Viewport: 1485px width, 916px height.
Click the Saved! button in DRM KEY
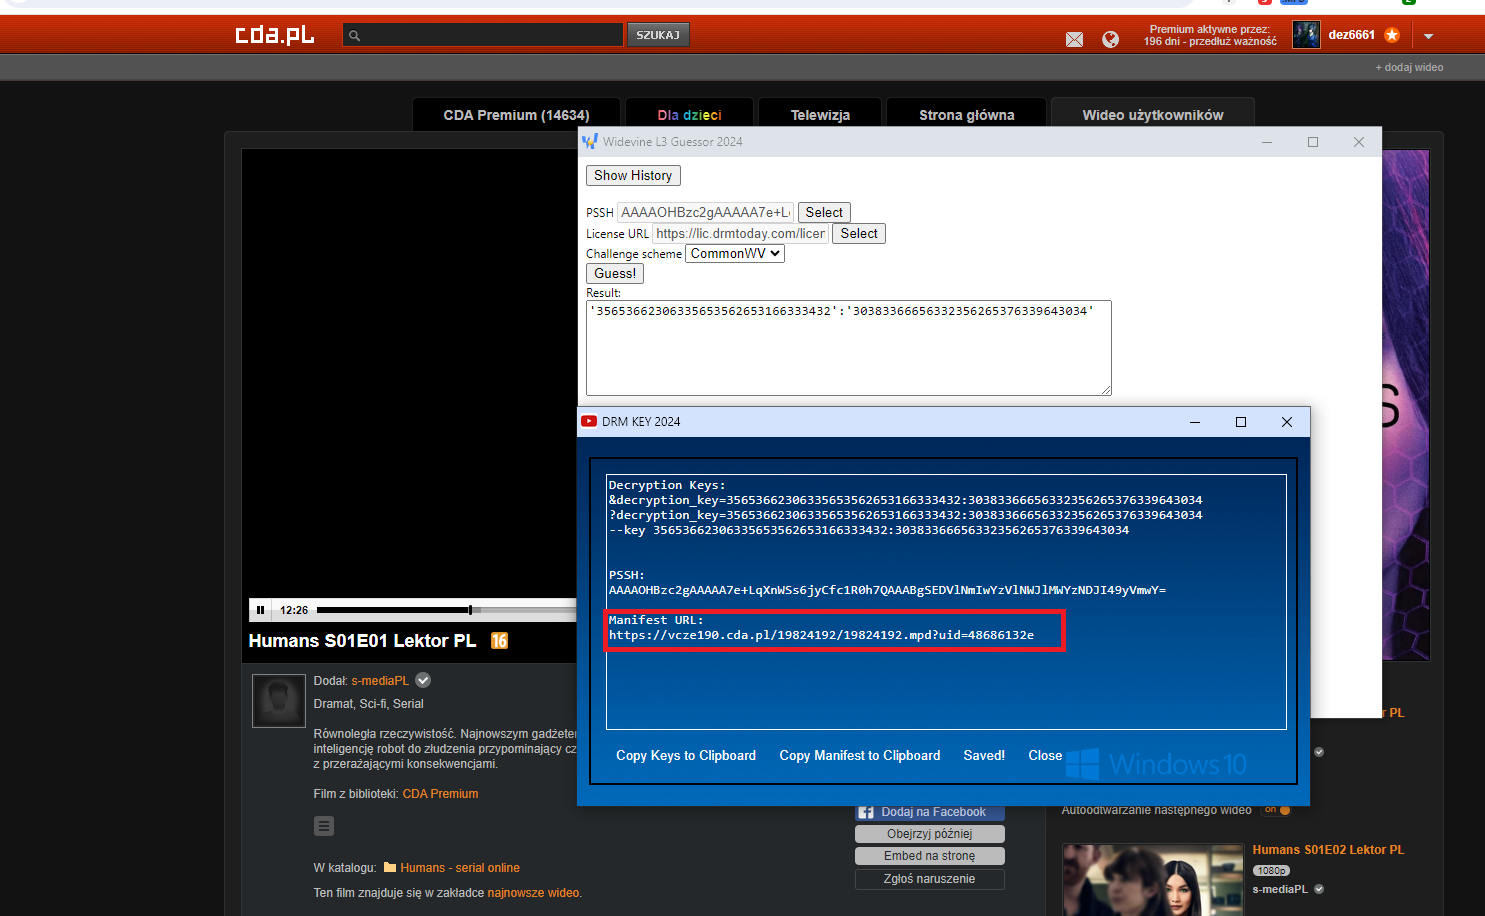coord(984,756)
